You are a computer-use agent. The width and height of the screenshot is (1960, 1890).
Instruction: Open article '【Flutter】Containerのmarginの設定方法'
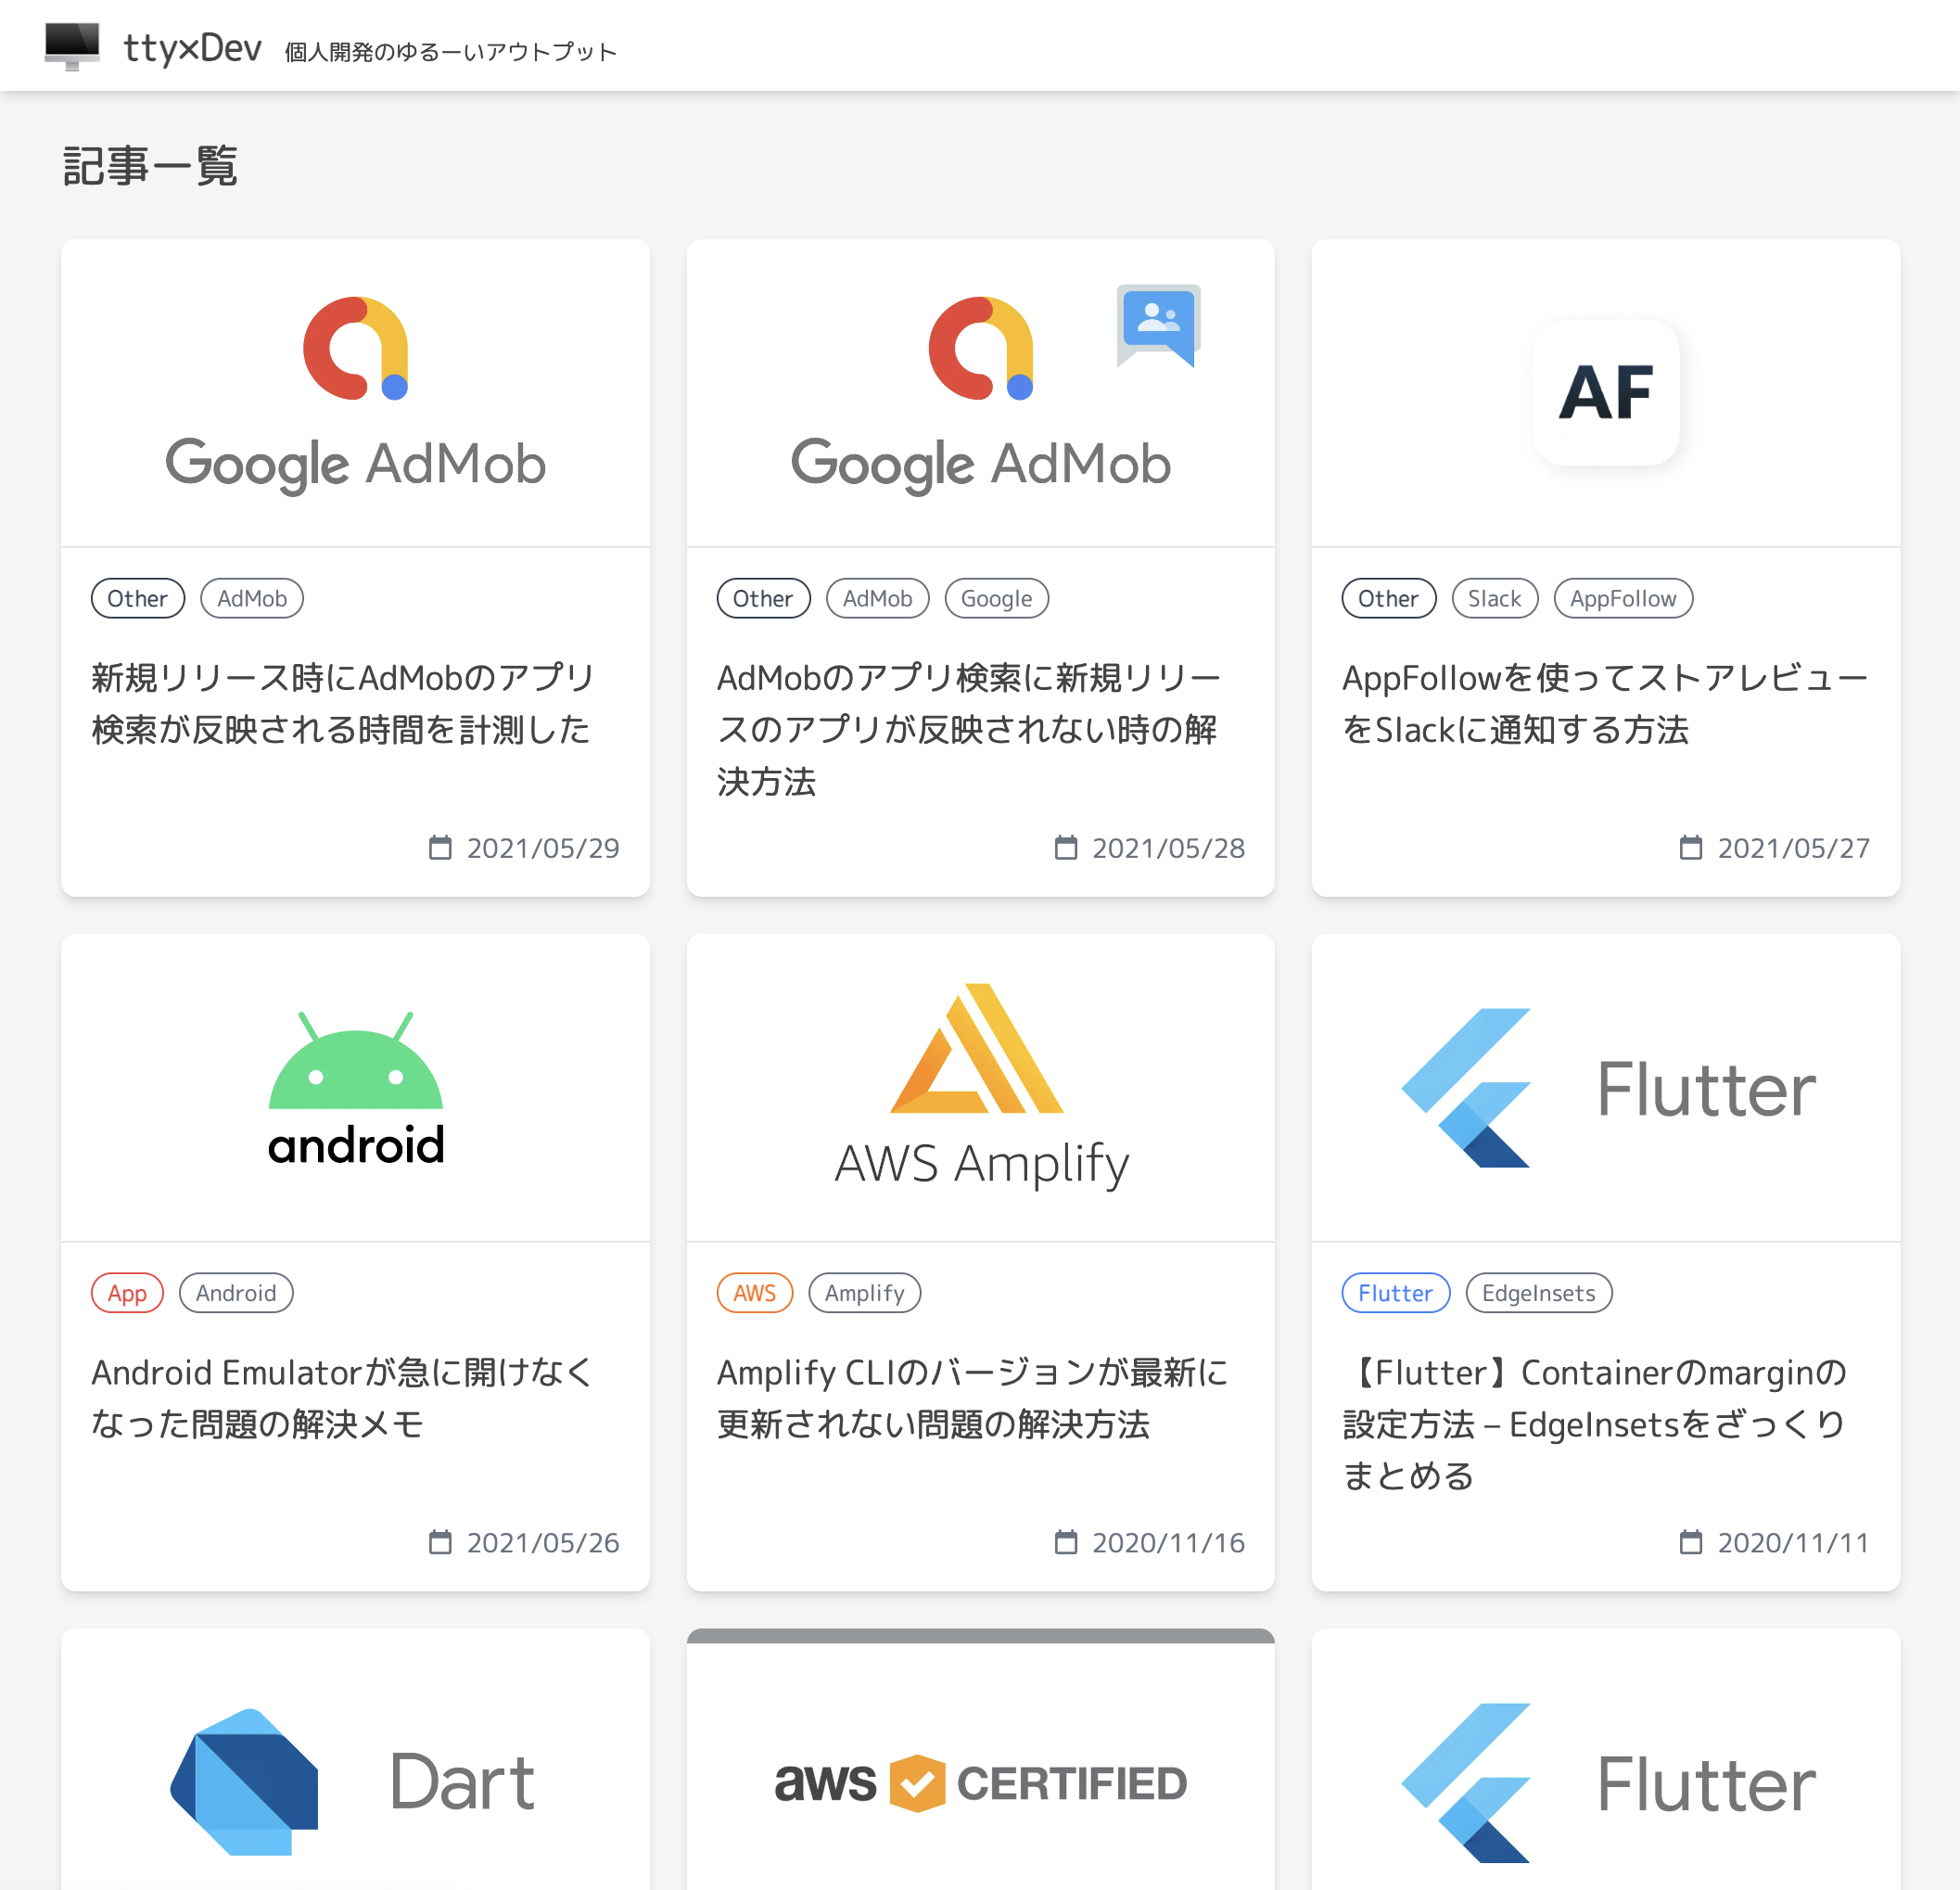[x=1594, y=1423]
